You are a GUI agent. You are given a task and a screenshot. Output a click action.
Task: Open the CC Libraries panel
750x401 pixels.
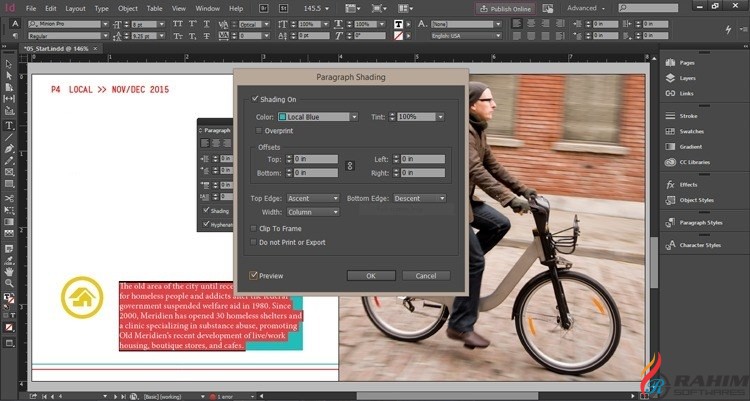(693, 161)
